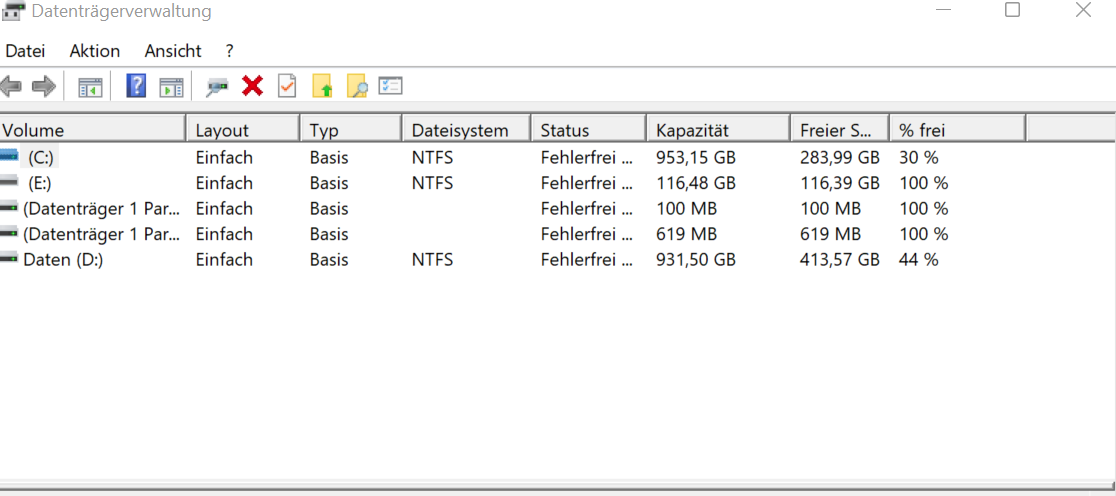This screenshot has width=1116, height=496.
Task: Open the Datei menu
Action: tap(25, 51)
